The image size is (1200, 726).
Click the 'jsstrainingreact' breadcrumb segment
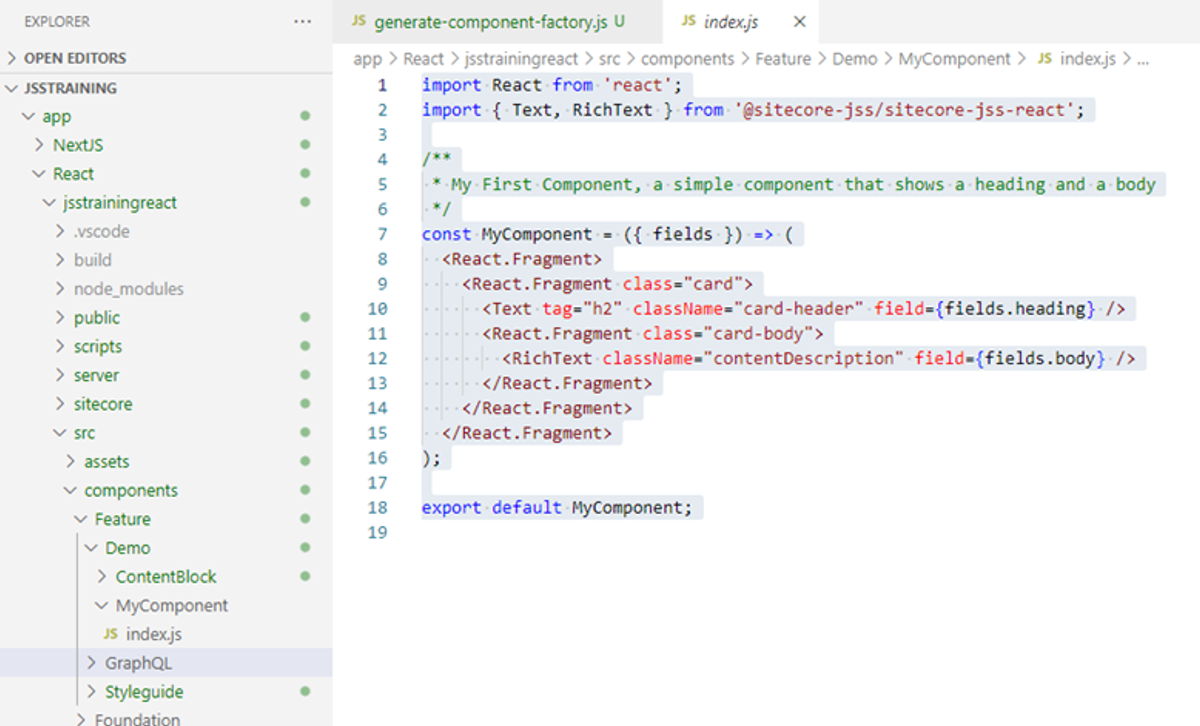(522, 59)
